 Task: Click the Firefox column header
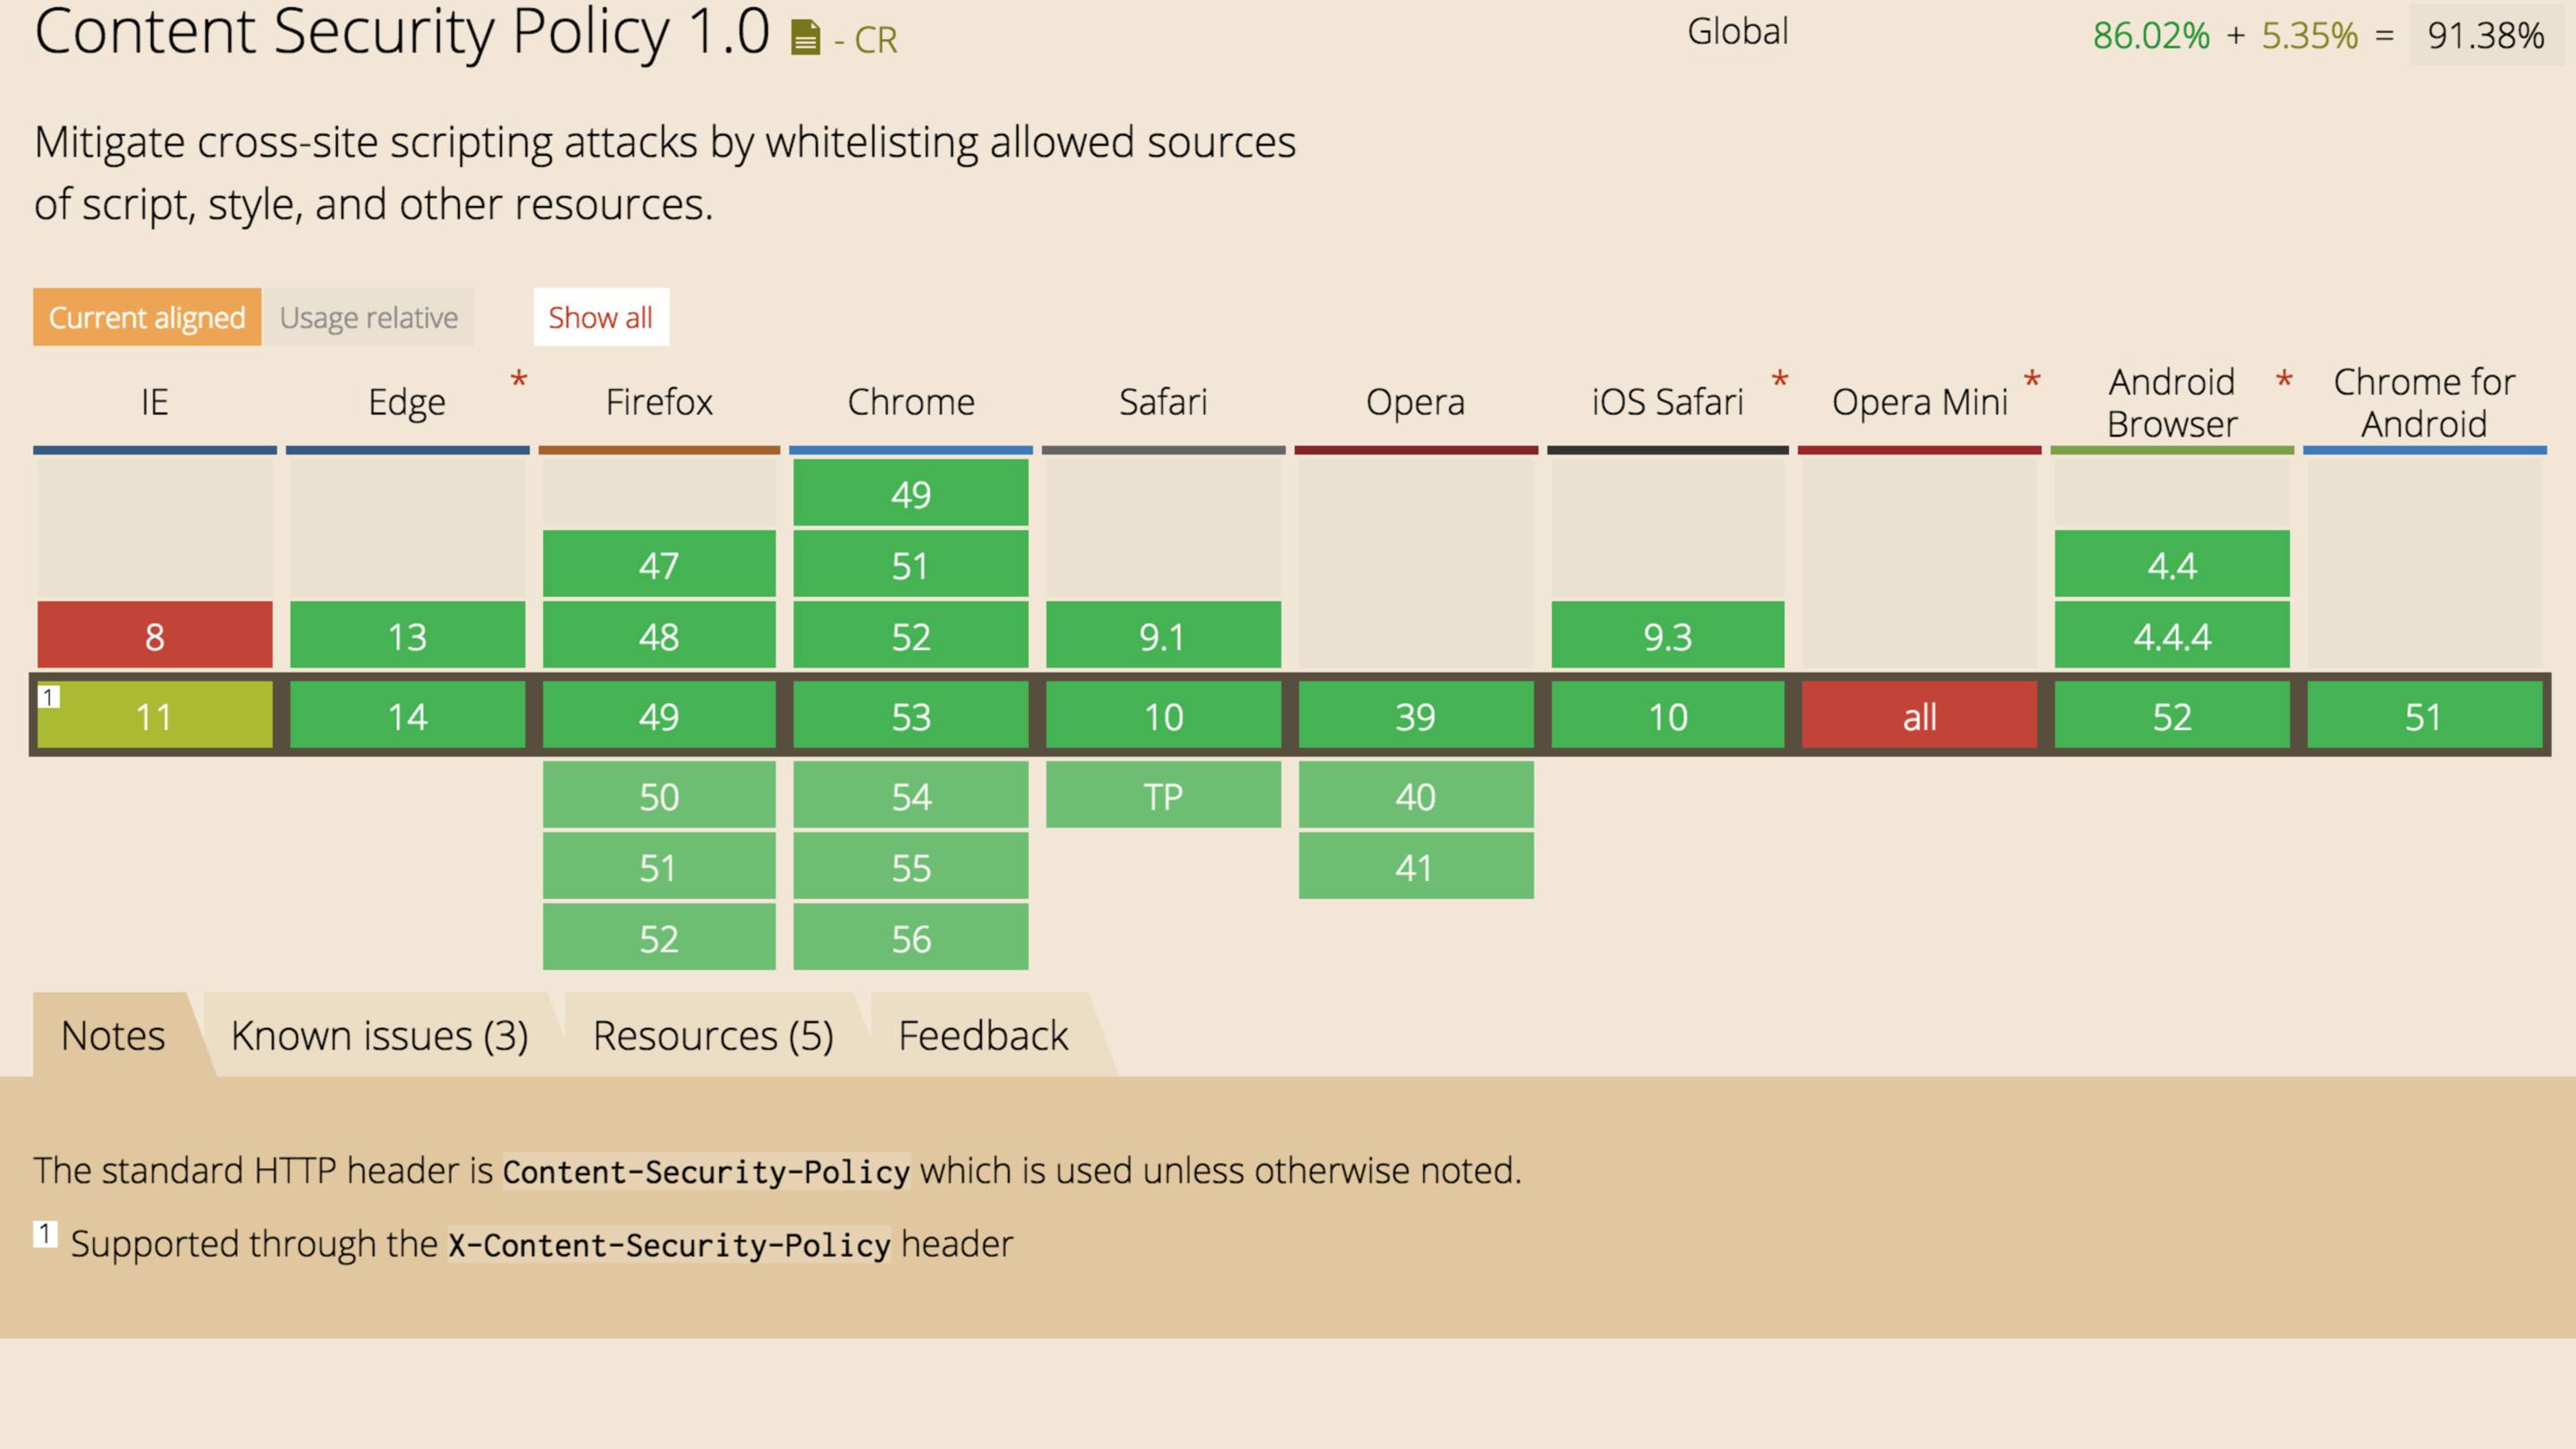[x=659, y=402]
